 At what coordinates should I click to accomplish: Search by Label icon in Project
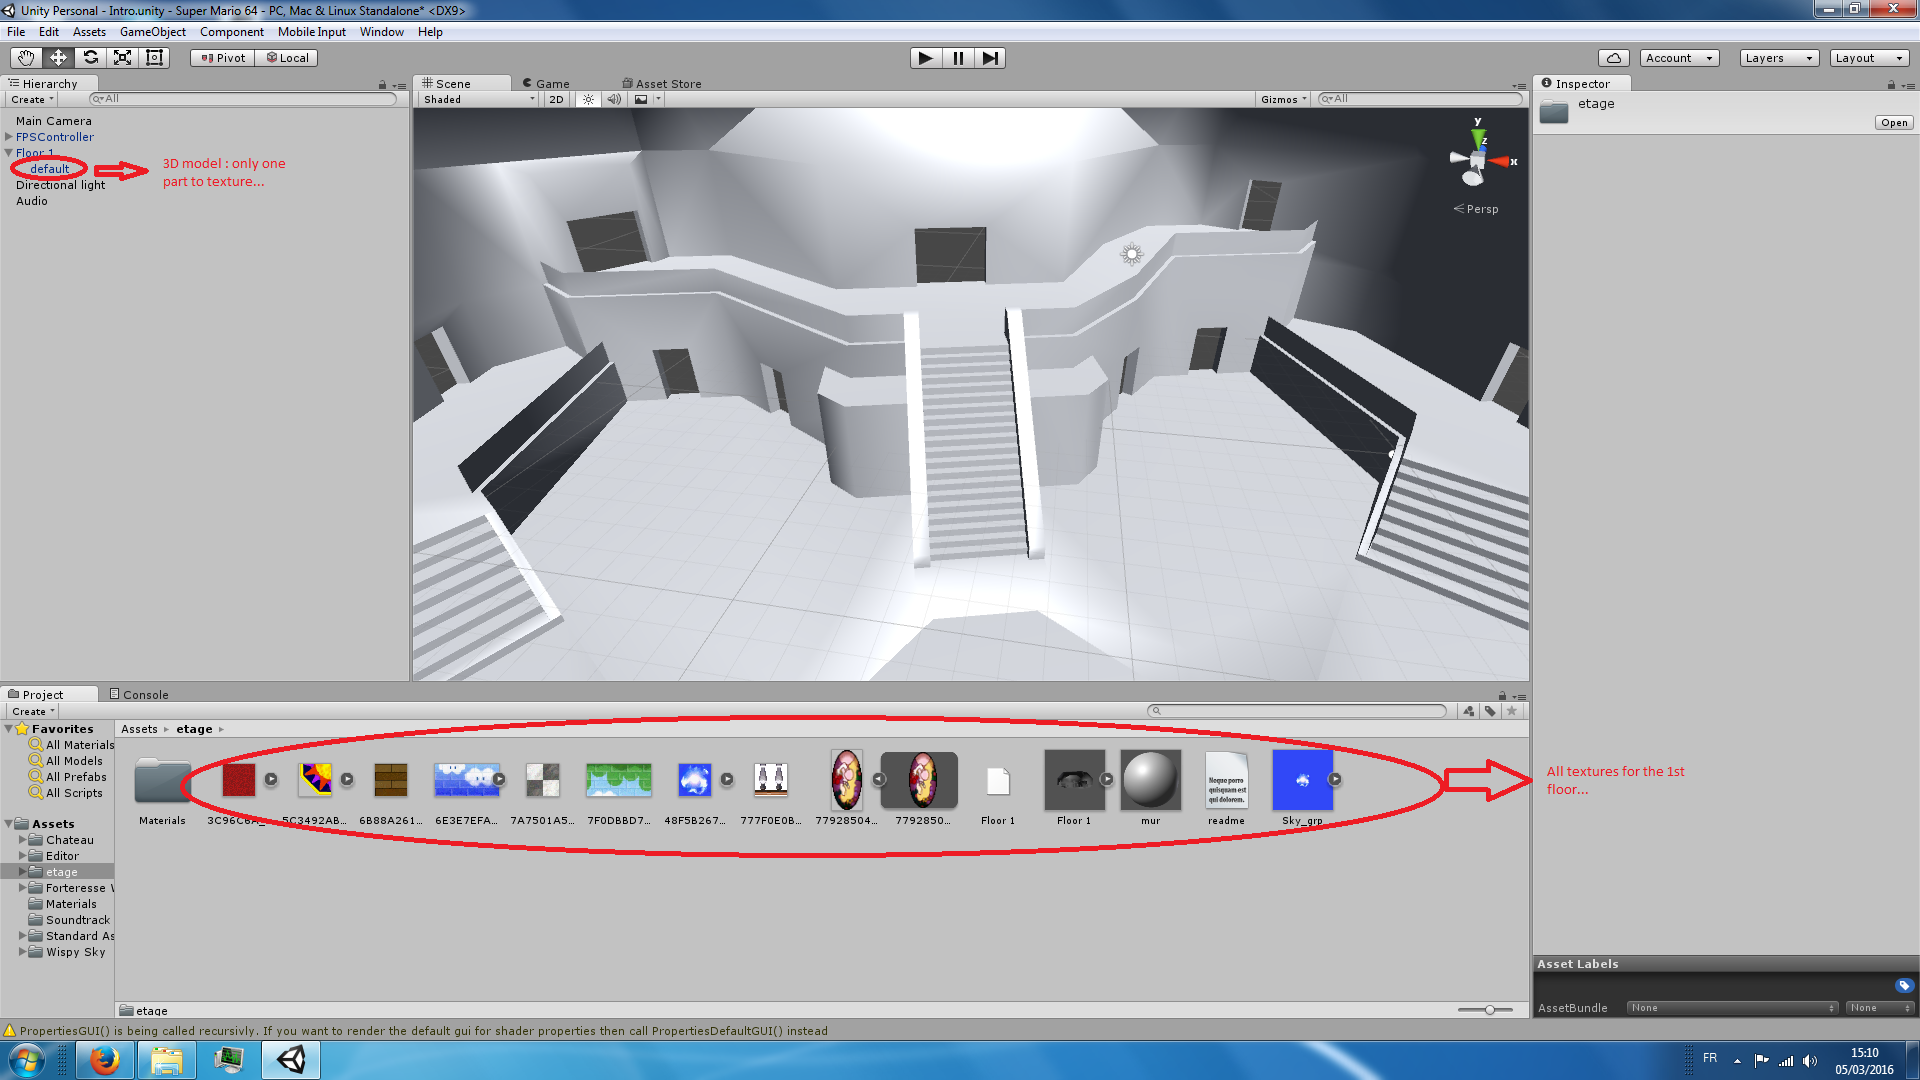[1490, 711]
